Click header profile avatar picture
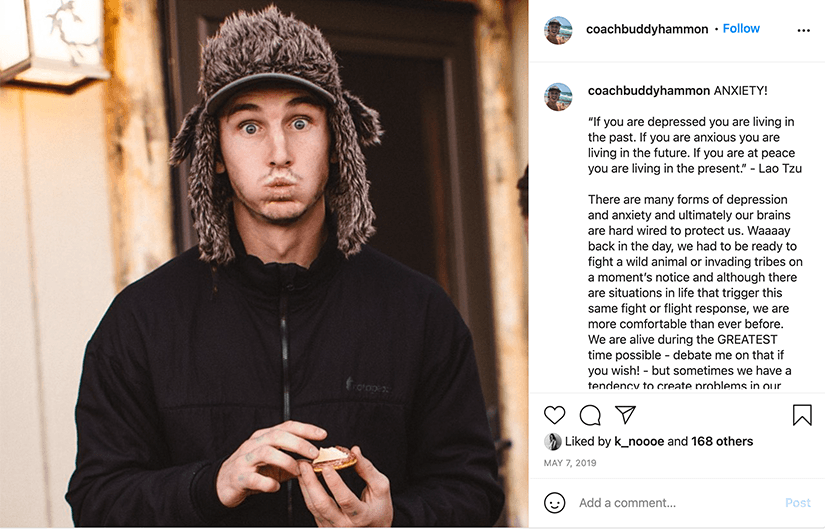The height and width of the screenshot is (529, 825). pos(558,30)
